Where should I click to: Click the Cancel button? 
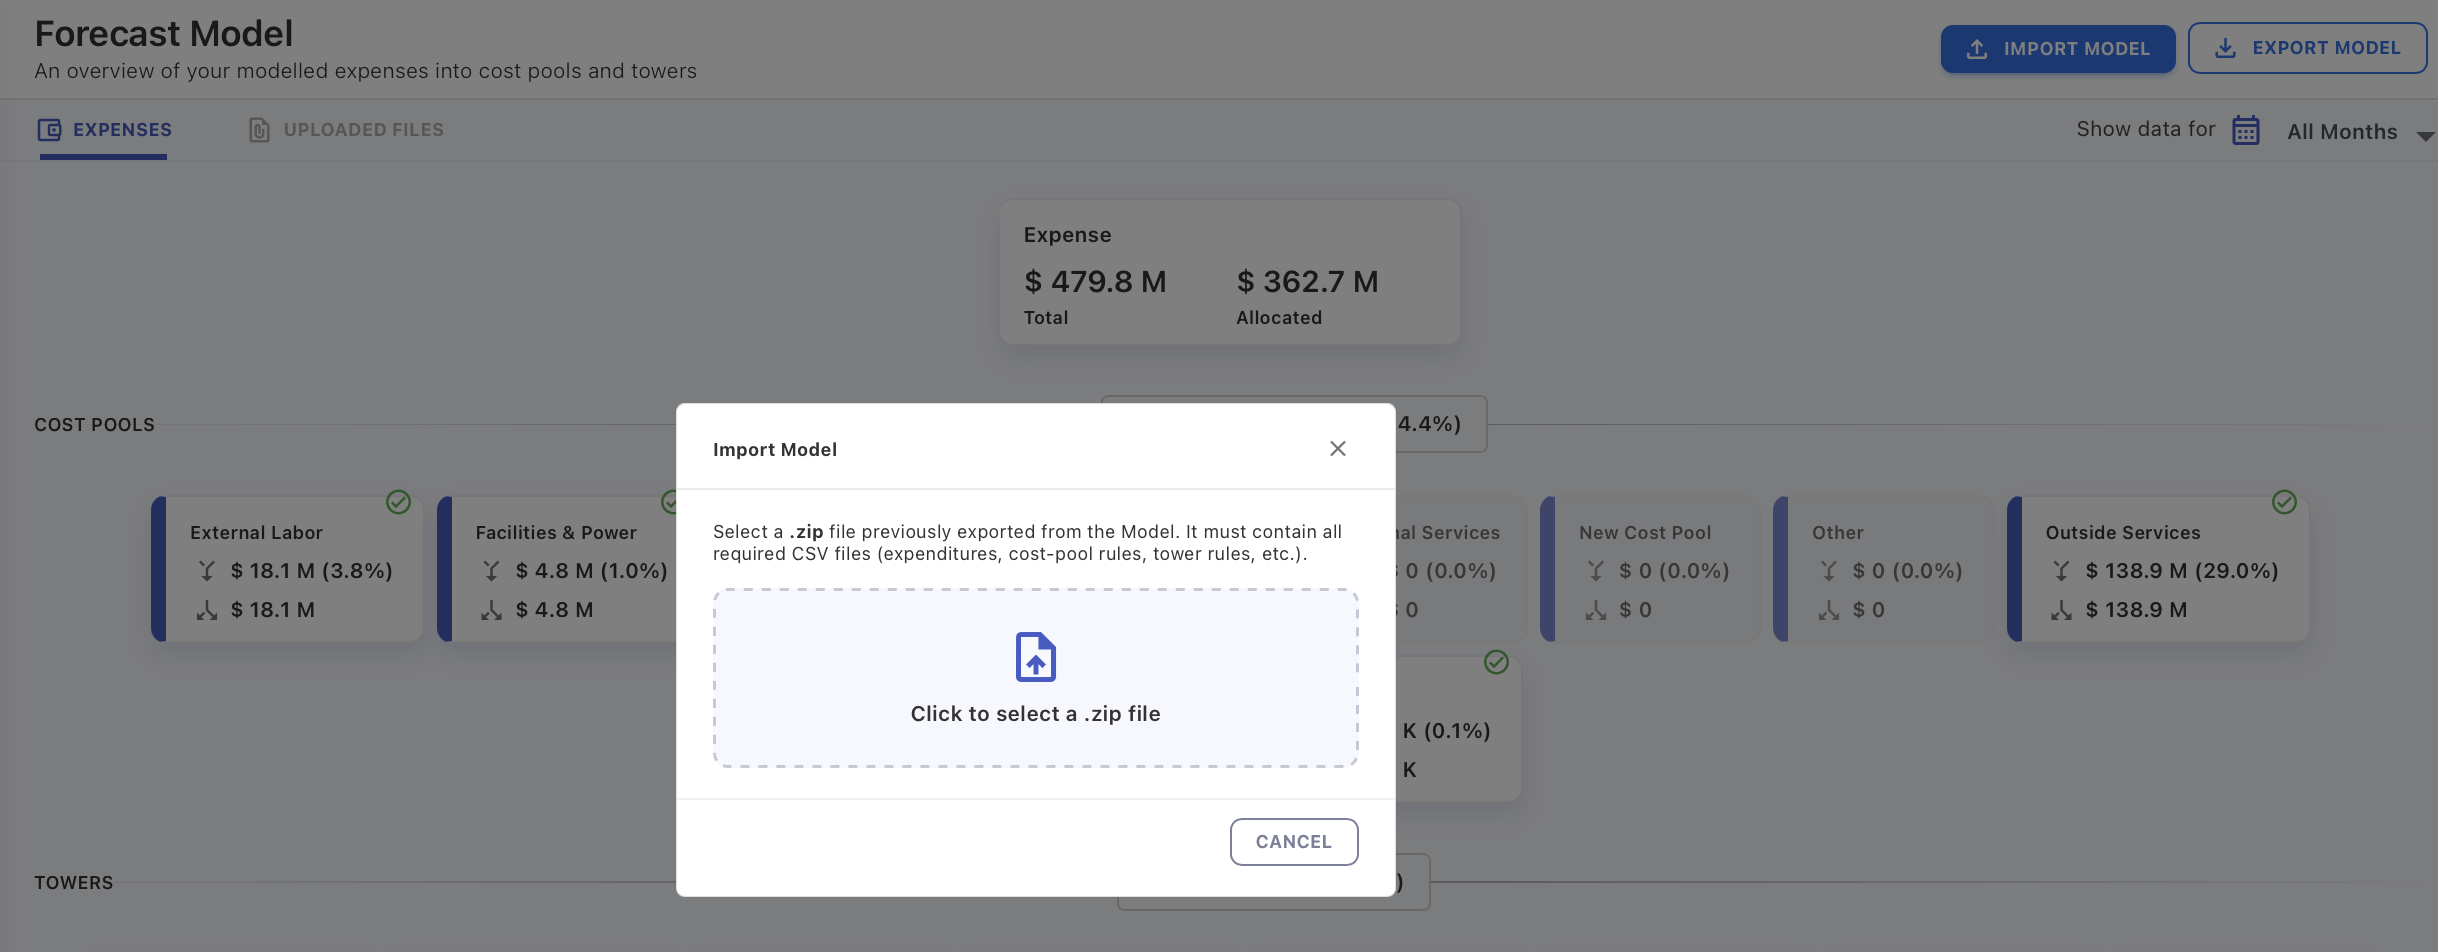(x=1293, y=842)
